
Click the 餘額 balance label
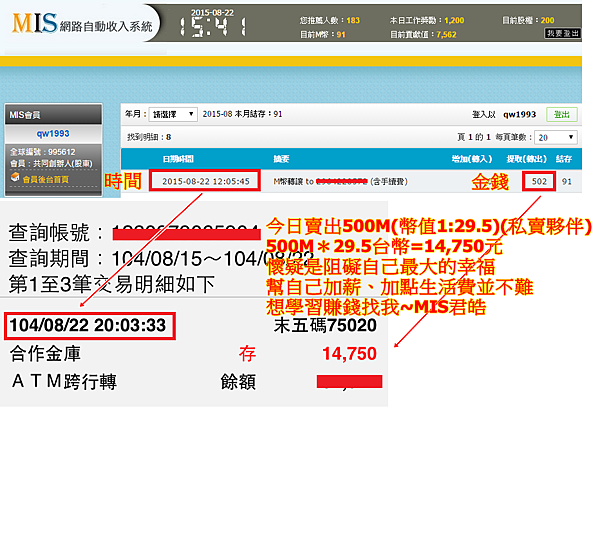(238, 381)
